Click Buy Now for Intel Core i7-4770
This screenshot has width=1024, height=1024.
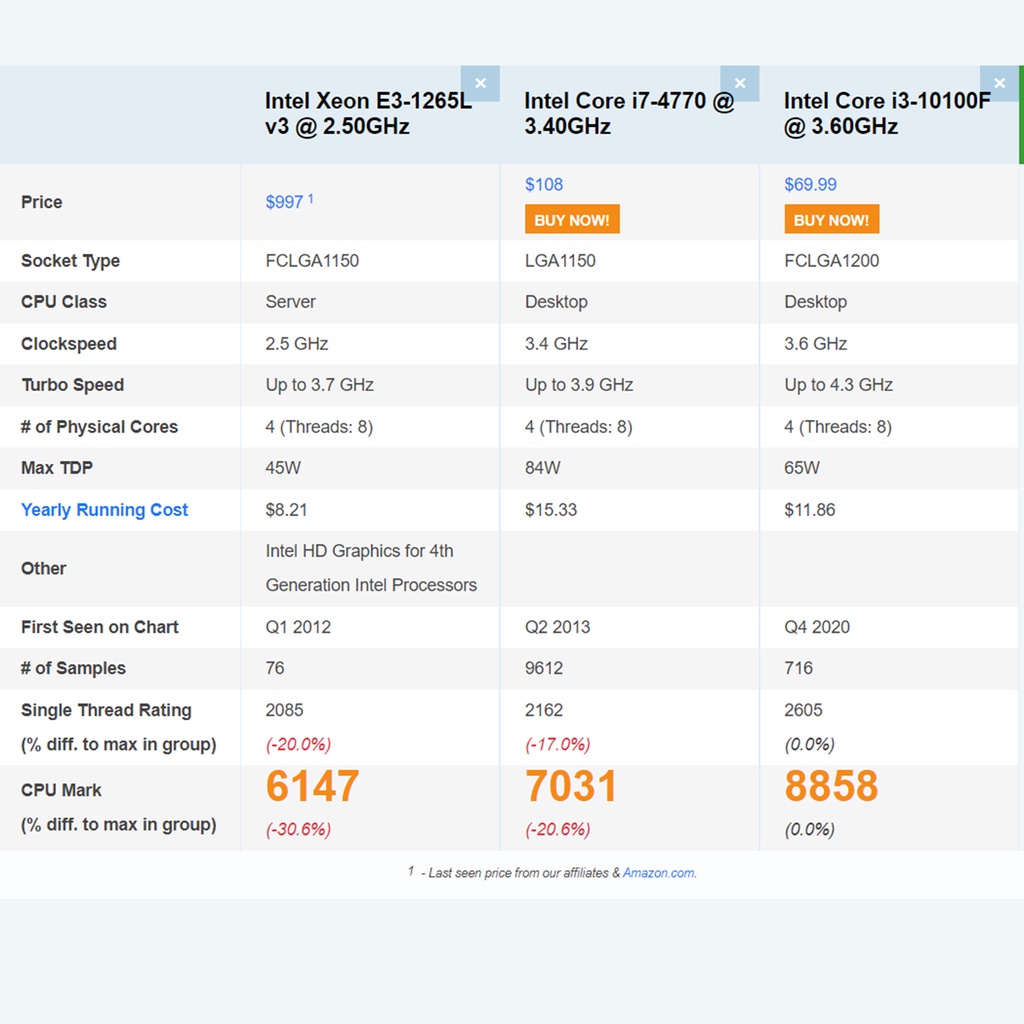572,219
